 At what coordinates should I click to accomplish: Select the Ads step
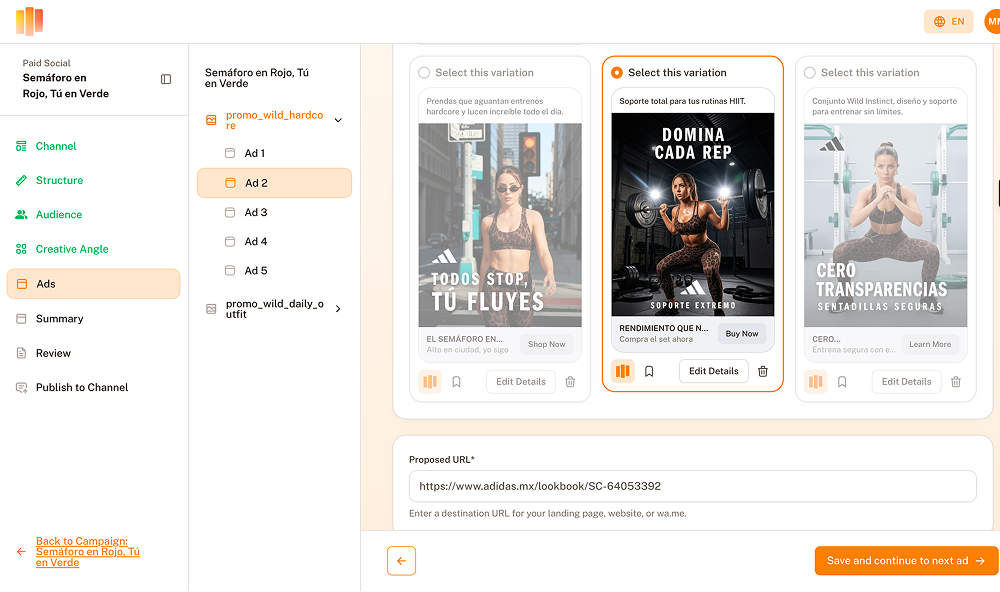coord(93,284)
